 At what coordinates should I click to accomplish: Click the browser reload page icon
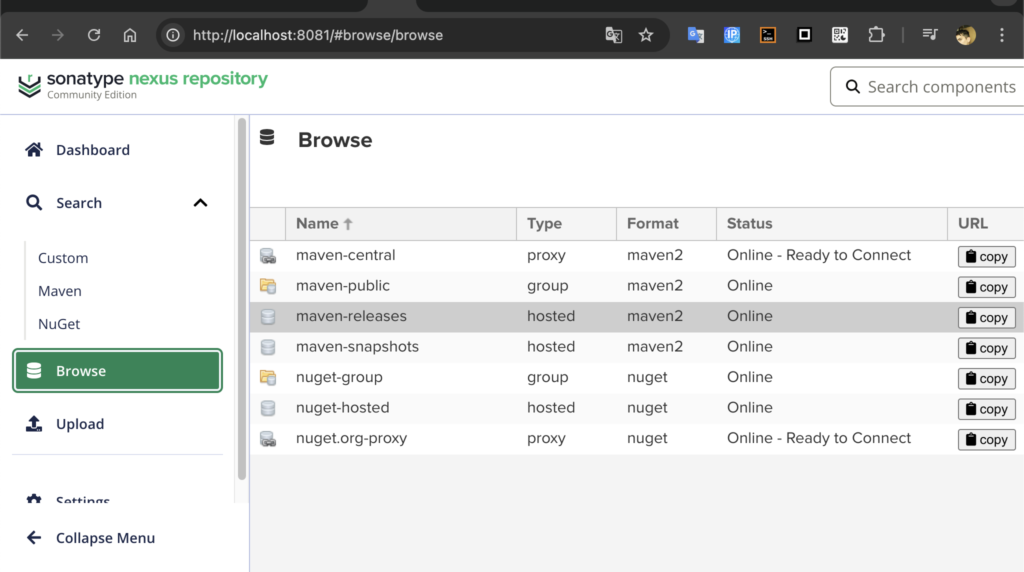pyautogui.click(x=94, y=35)
